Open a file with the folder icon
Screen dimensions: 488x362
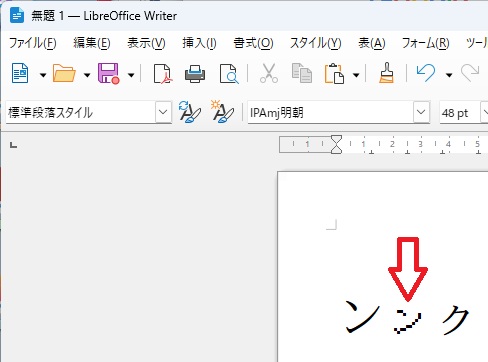click(64, 73)
